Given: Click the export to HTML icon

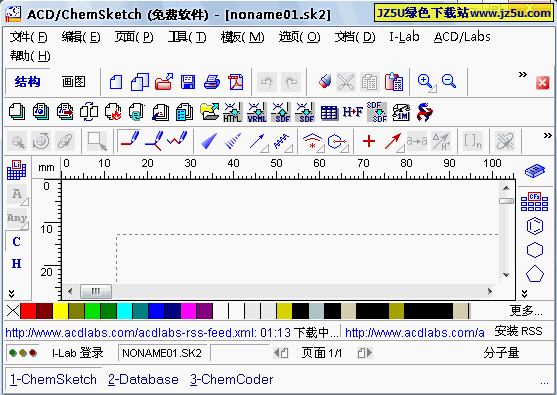Looking at the screenshot, I should 232,112.
